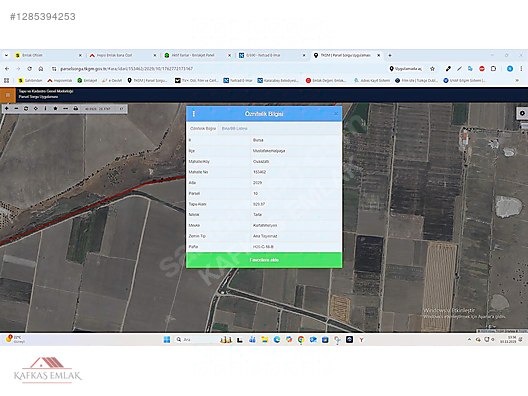Open the taskbar weather widget
Image resolution: width=528 pixels, height=396 pixels.
15,339
